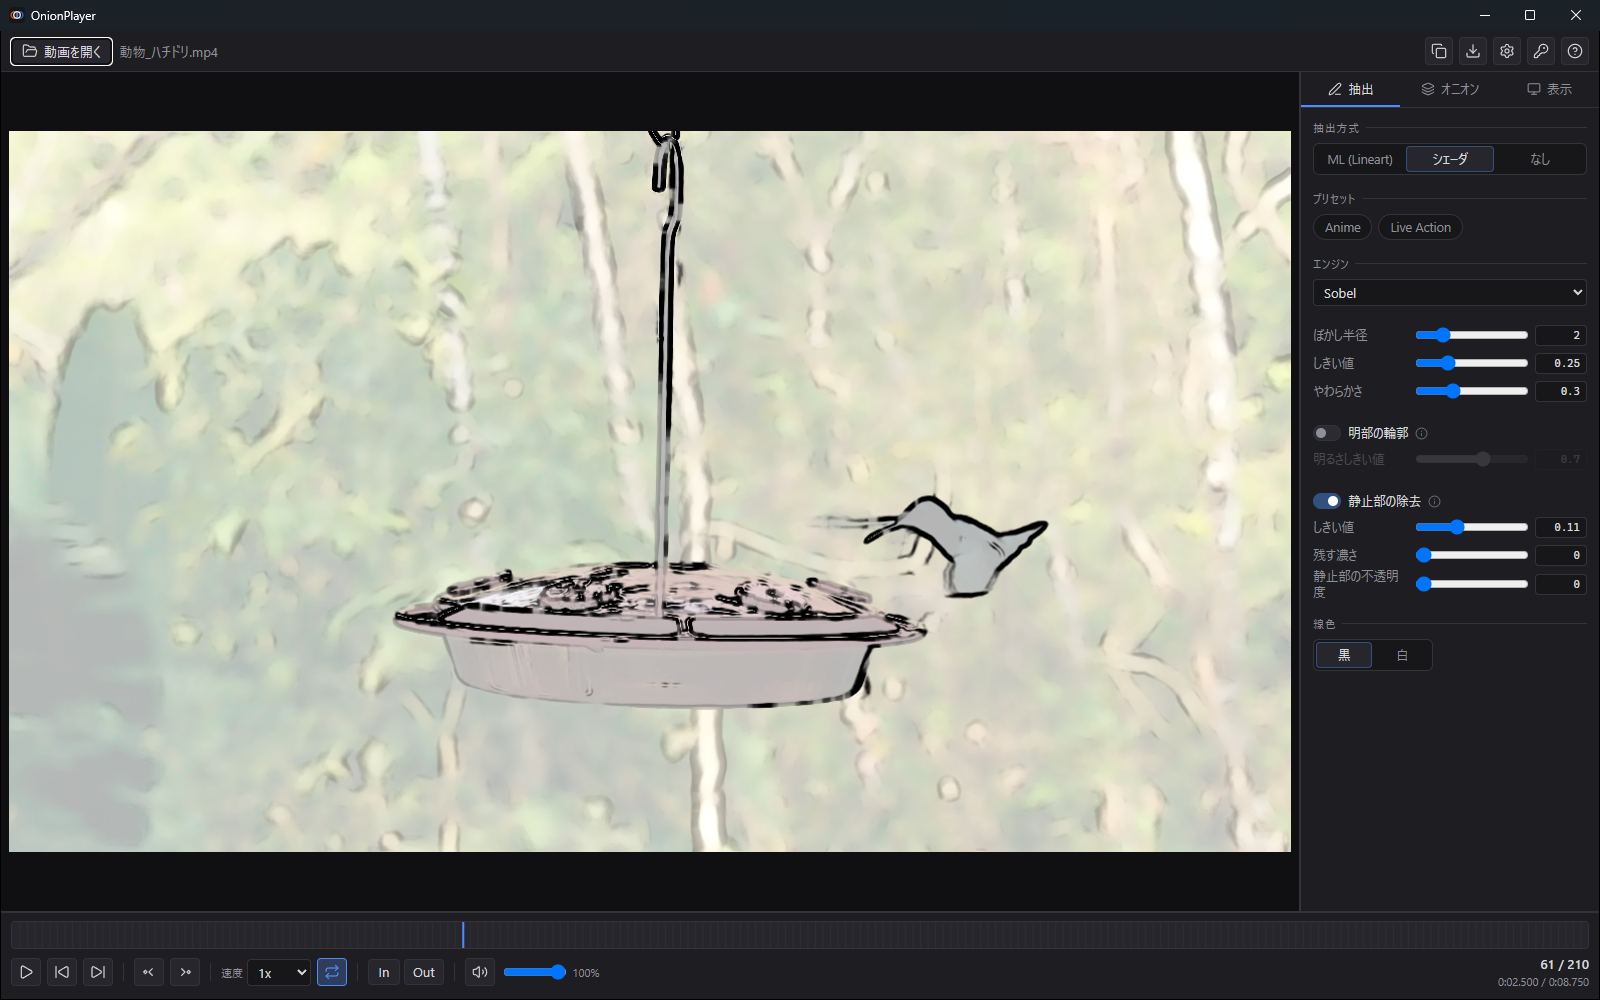Set line color to 白

1402,655
